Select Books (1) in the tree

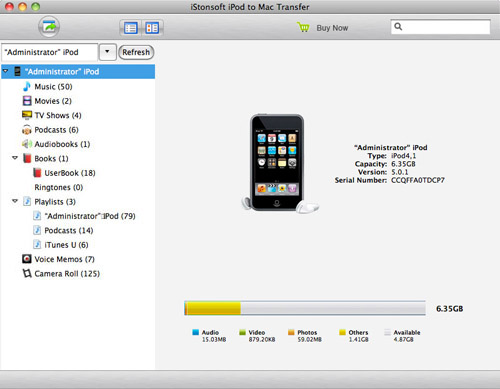tap(51, 159)
